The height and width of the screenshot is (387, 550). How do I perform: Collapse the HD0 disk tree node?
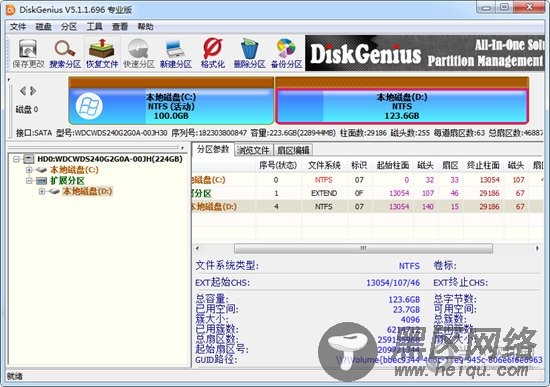point(16,159)
